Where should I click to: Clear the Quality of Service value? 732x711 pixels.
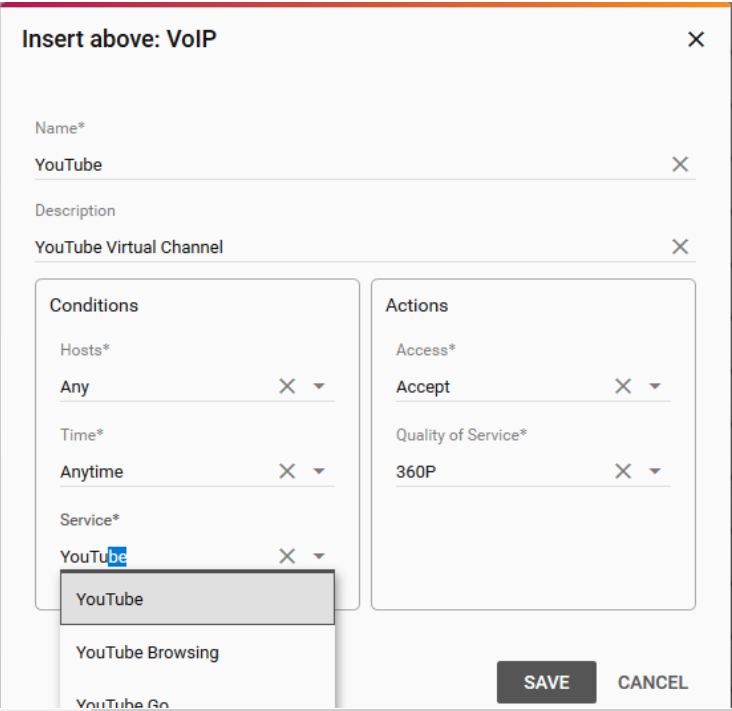coord(623,471)
